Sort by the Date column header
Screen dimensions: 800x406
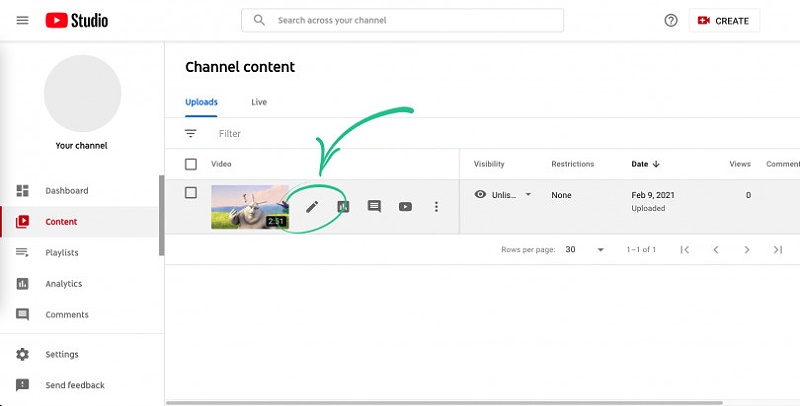tap(645, 164)
